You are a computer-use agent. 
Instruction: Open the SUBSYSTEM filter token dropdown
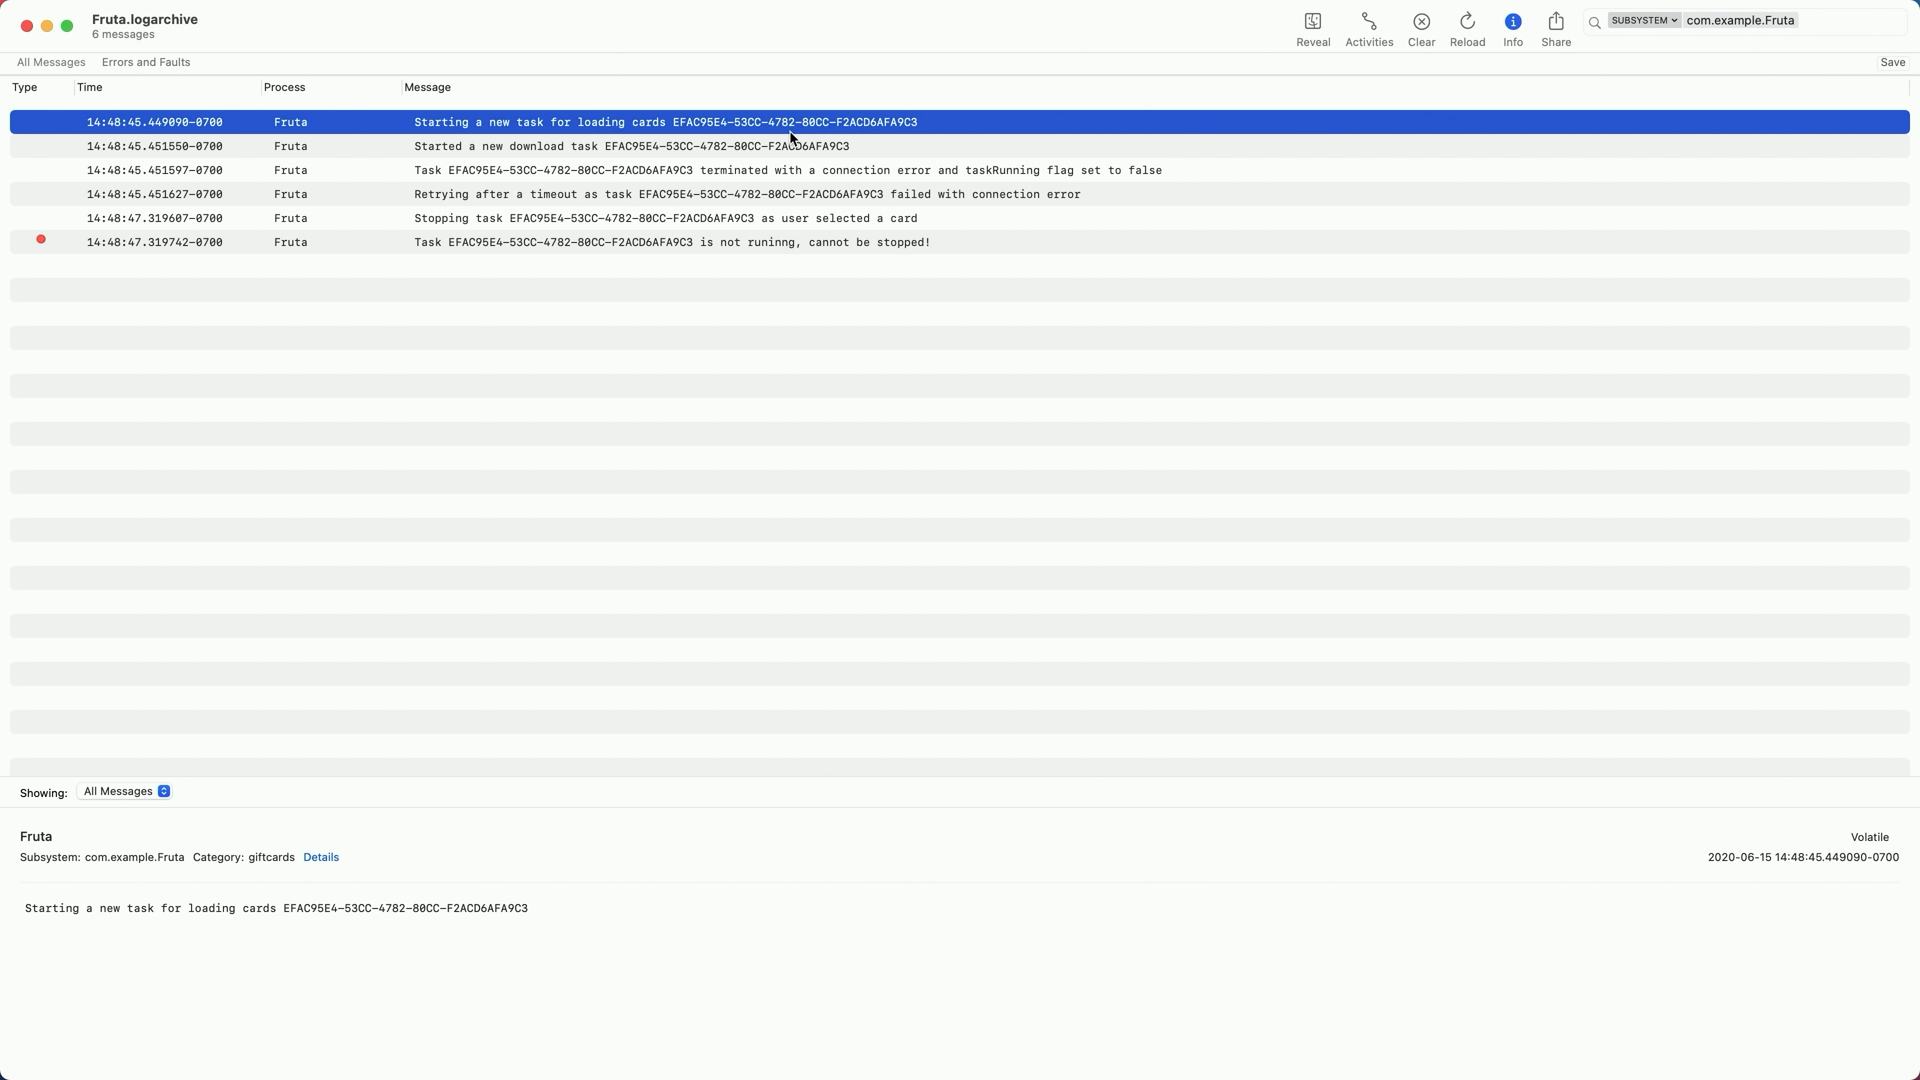tap(1644, 20)
